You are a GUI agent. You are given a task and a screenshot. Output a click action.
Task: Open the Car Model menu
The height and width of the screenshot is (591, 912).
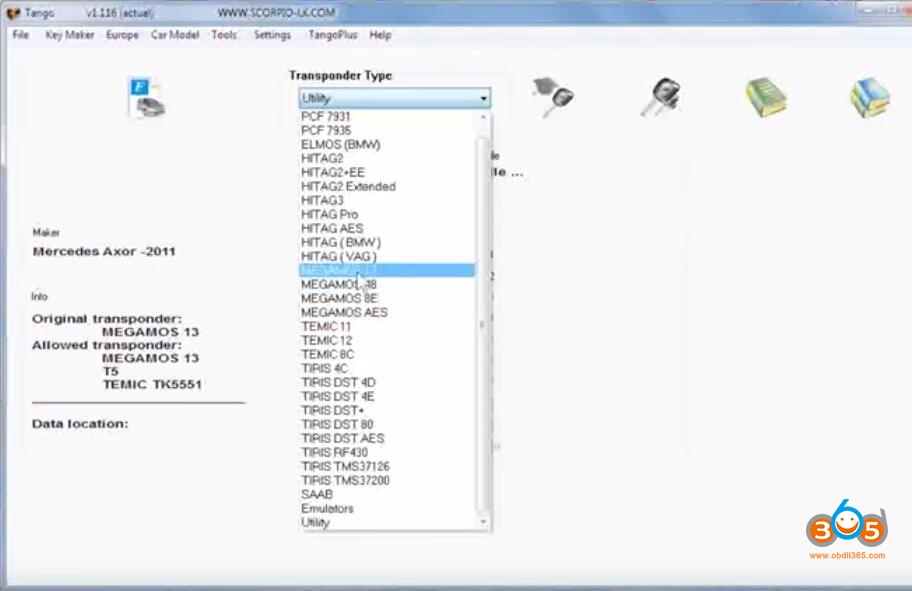tap(175, 35)
